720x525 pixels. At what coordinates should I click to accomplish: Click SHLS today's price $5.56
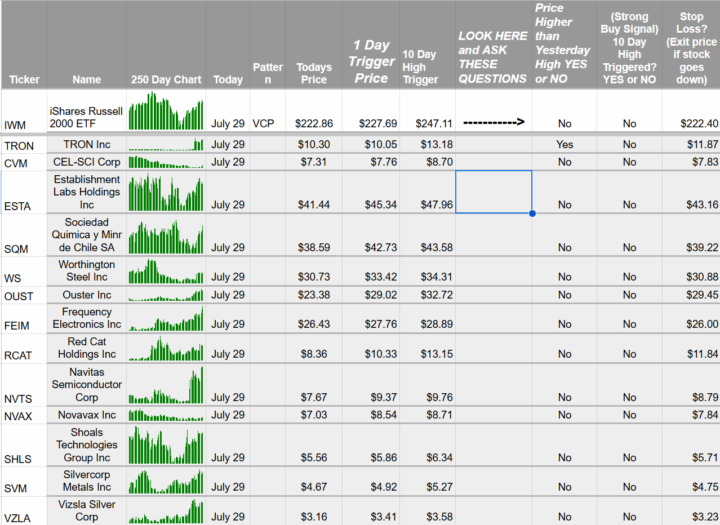coord(314,457)
